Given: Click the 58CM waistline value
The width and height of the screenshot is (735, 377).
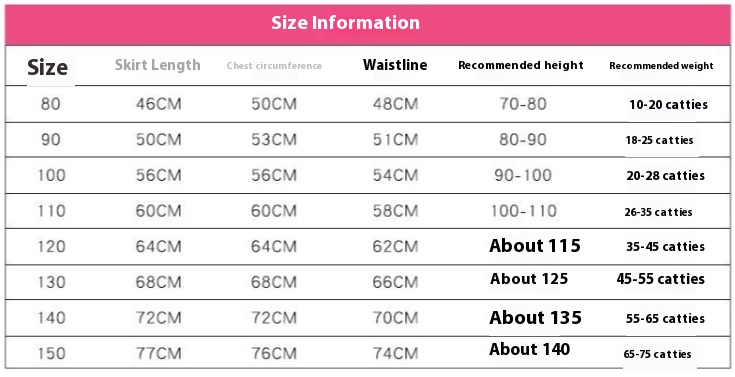Looking at the screenshot, I should click(x=395, y=211).
